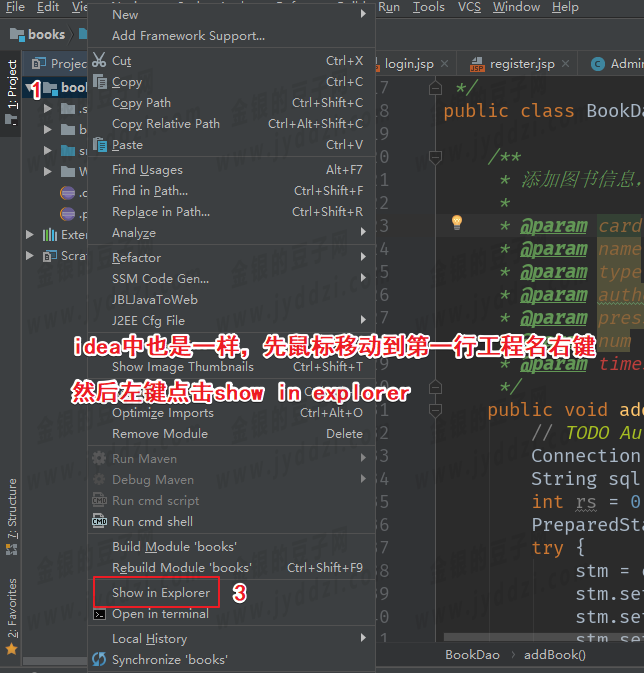Click the Run Maven gear icon
The image size is (644, 673).
pyautogui.click(x=99, y=458)
